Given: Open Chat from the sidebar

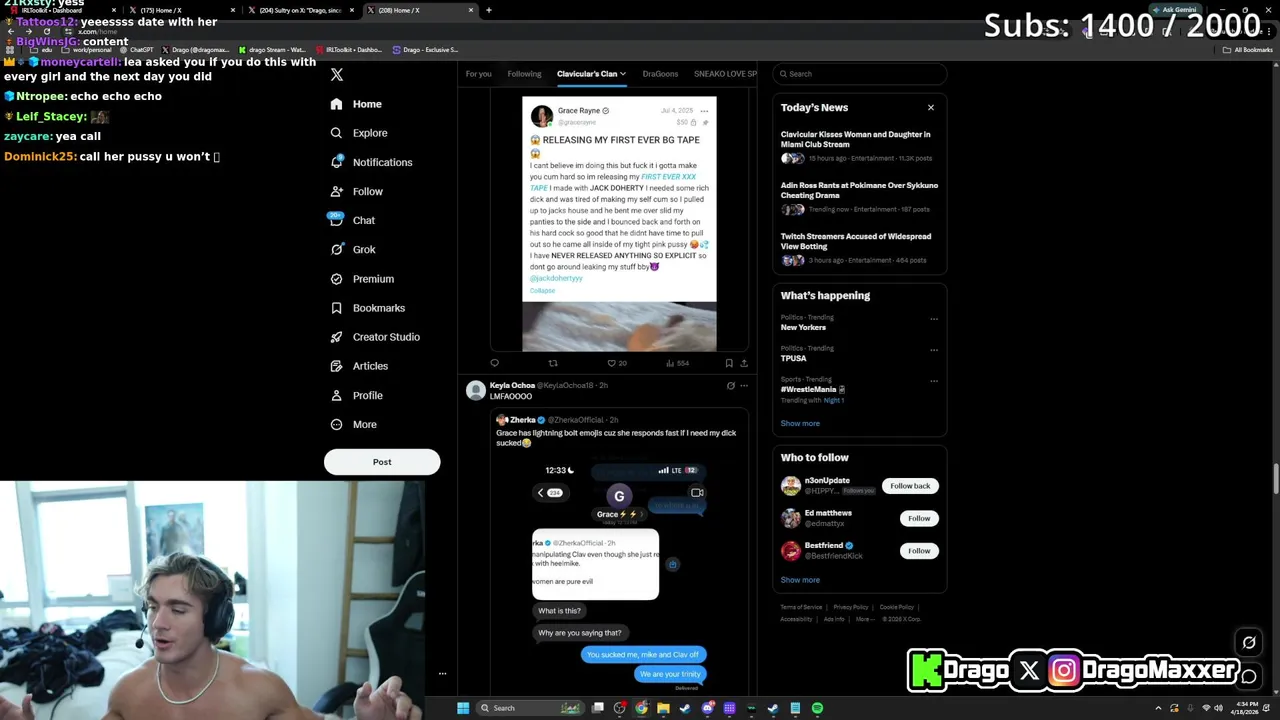Looking at the screenshot, I should 352,220.
